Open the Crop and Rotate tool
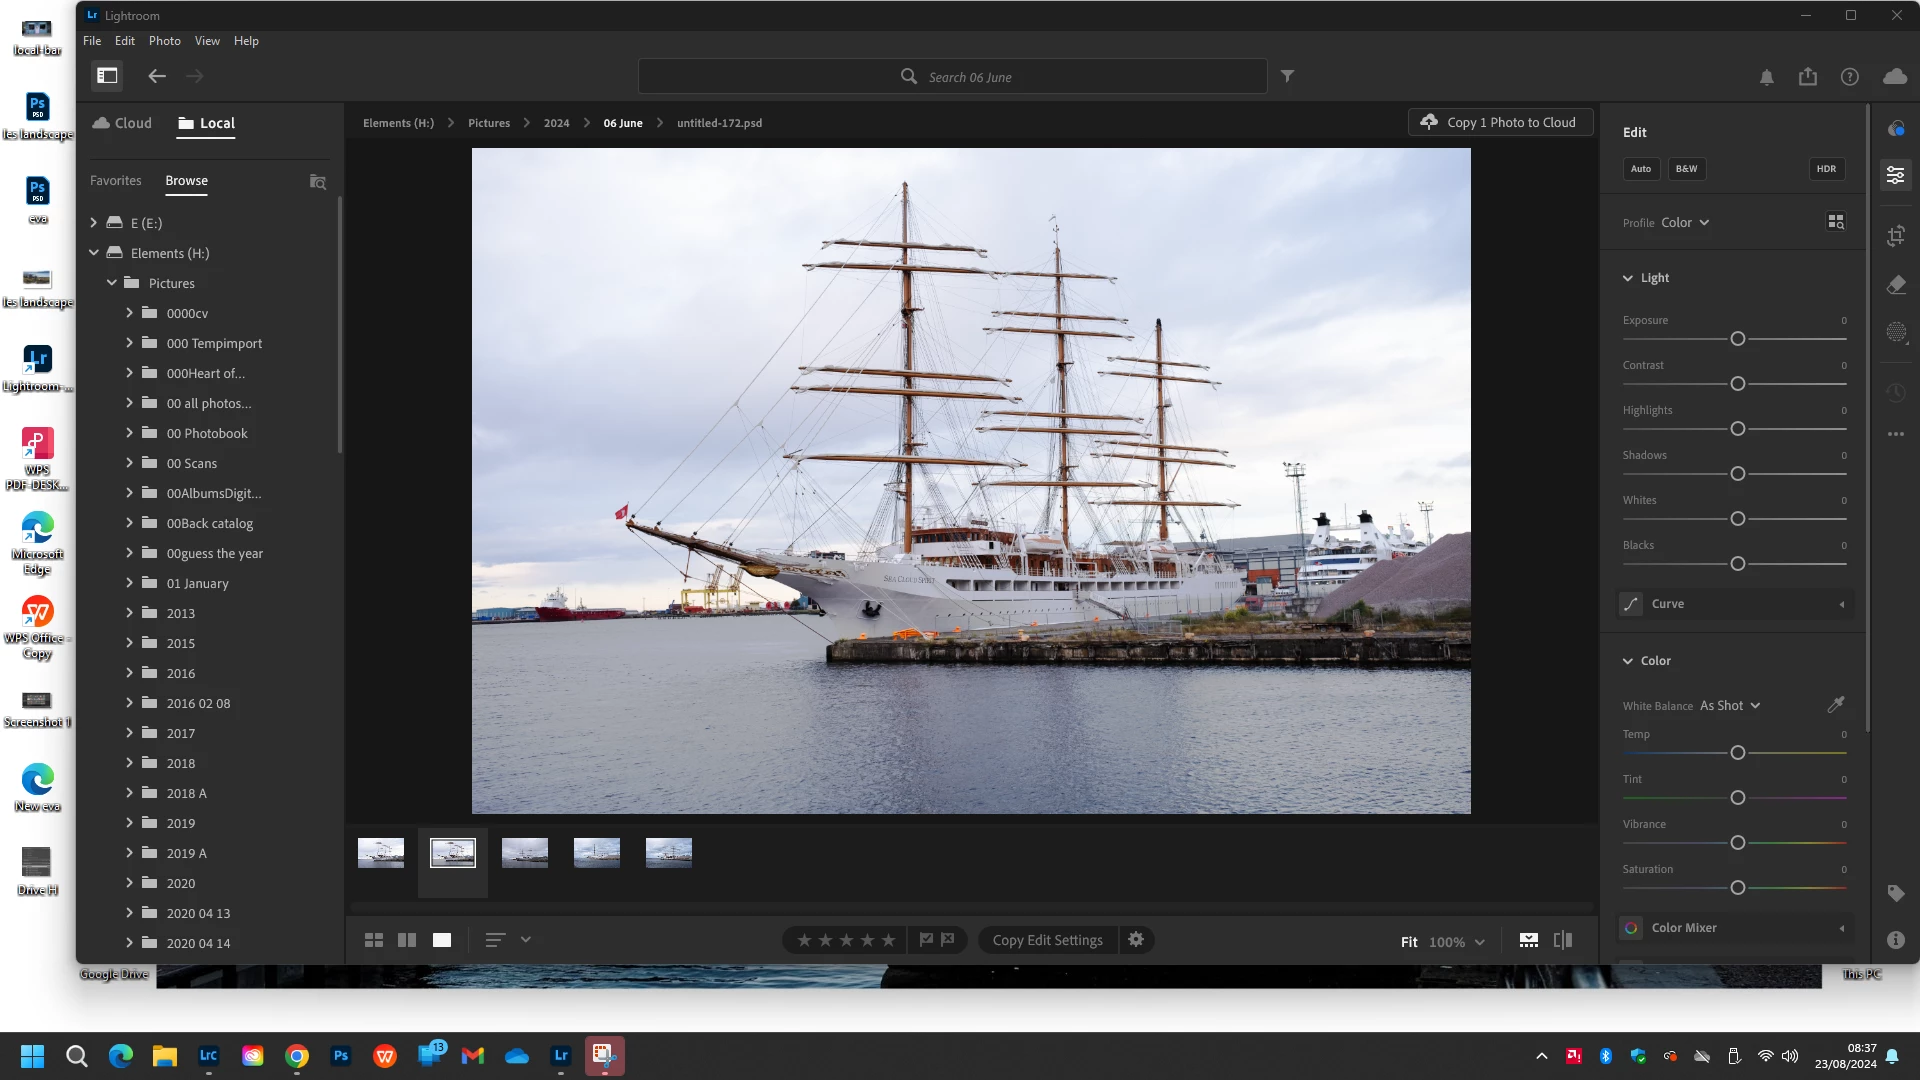Viewport: 1920px width, 1080px height. 1895,236
